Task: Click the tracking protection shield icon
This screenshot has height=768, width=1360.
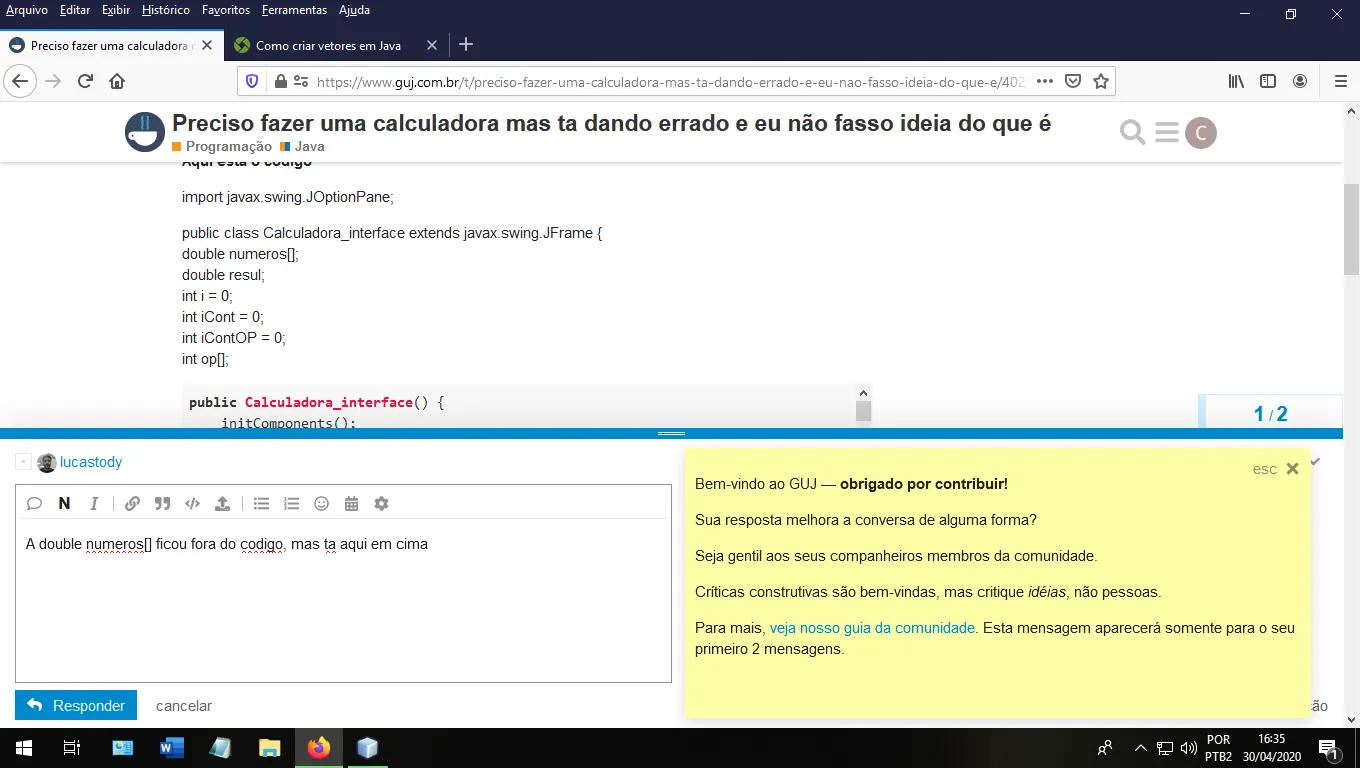Action: coord(253,82)
